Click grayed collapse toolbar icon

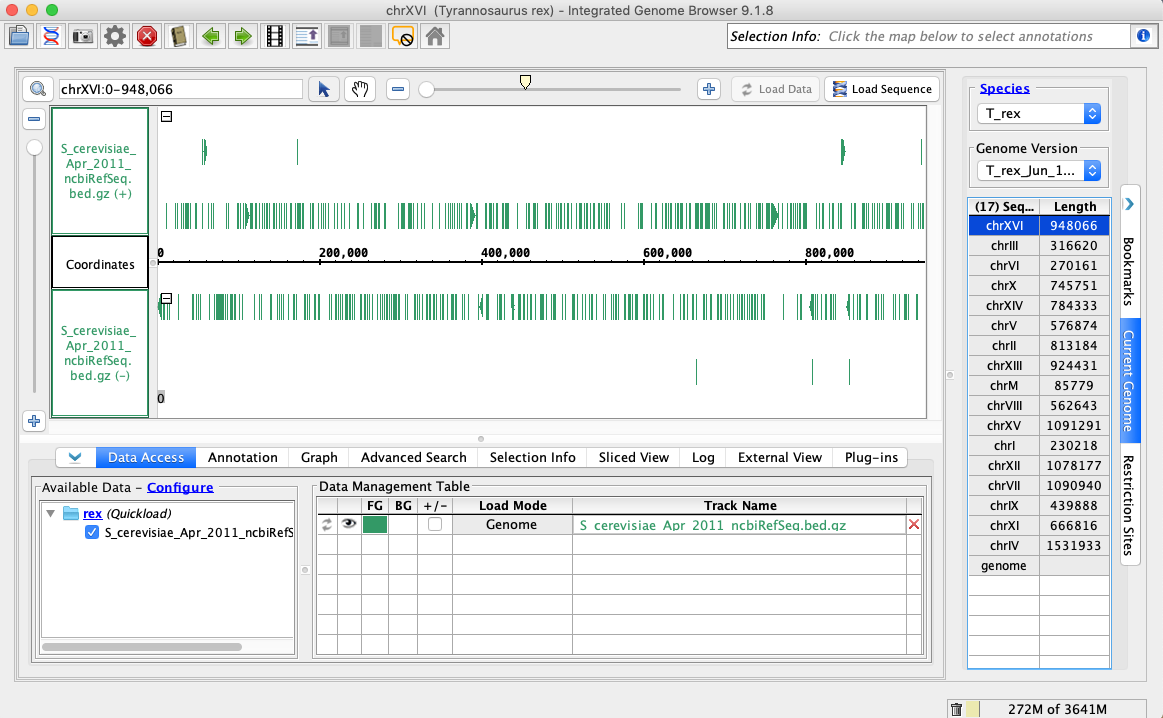[x=339, y=36]
